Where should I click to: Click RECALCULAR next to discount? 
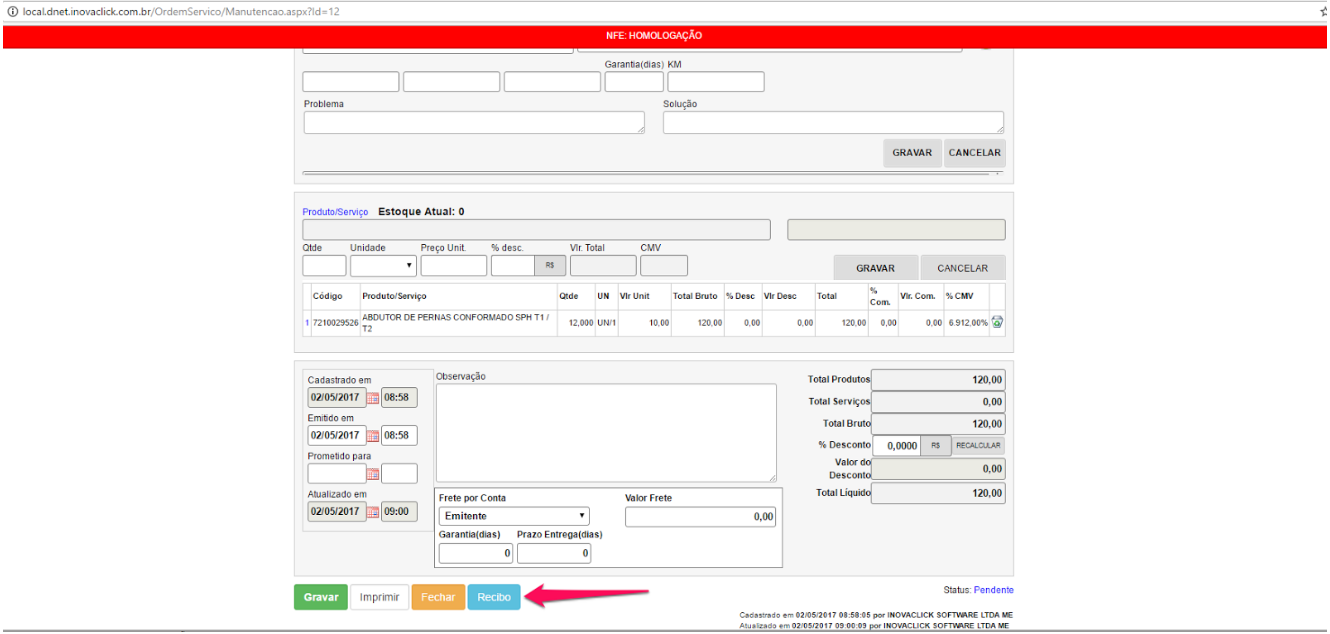pyautogui.click(x=977, y=446)
